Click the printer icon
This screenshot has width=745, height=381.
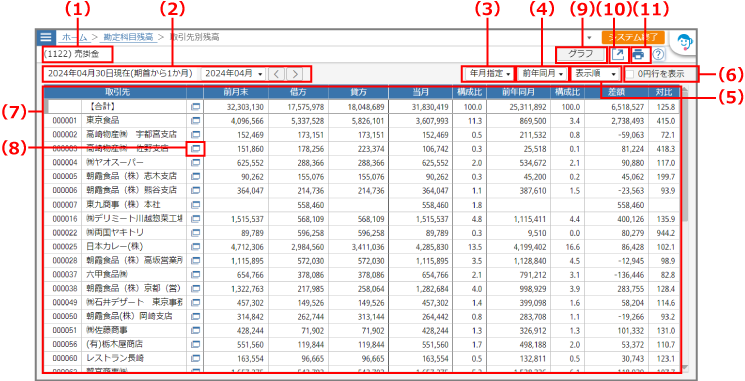tap(639, 55)
